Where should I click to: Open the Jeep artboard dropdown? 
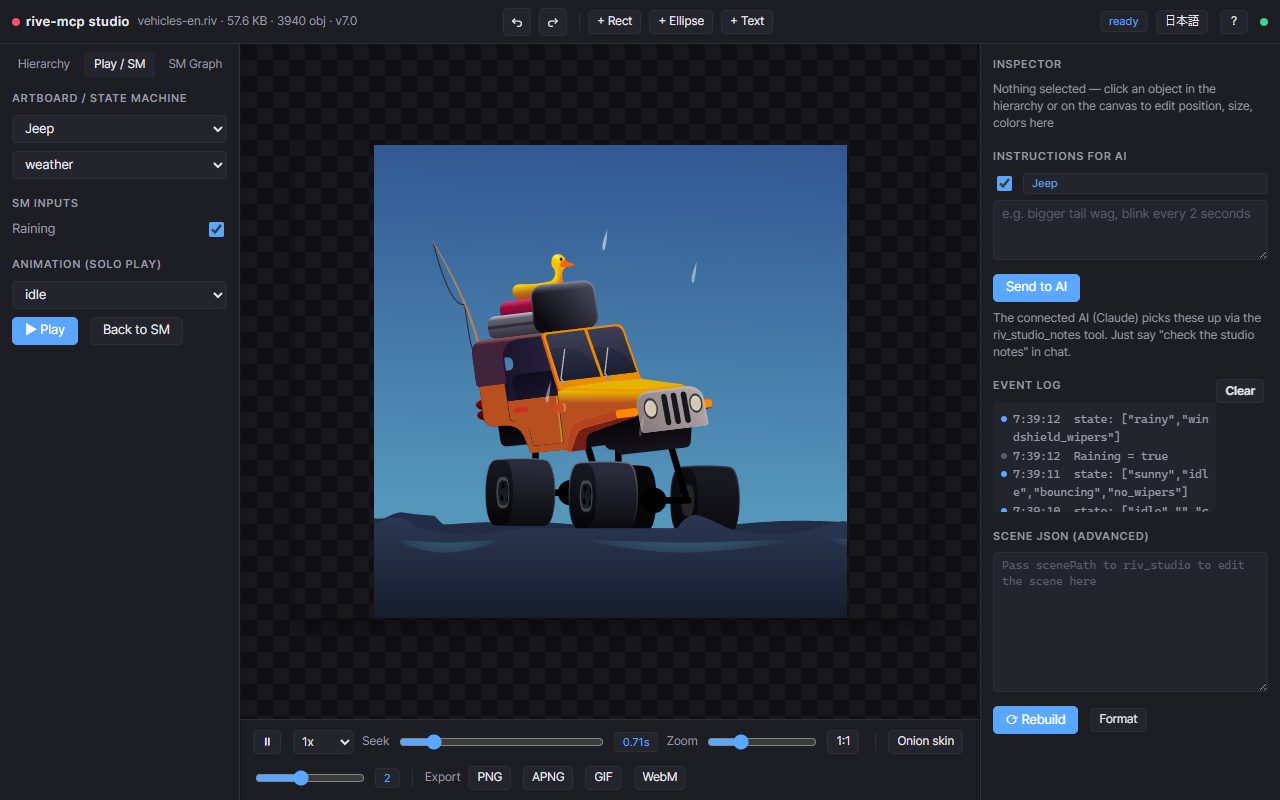point(119,129)
